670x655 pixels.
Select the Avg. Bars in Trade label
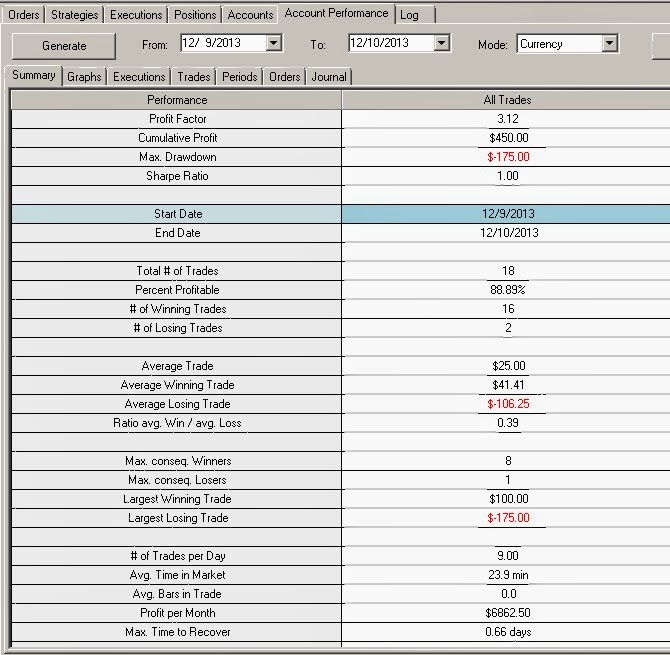tap(177, 594)
